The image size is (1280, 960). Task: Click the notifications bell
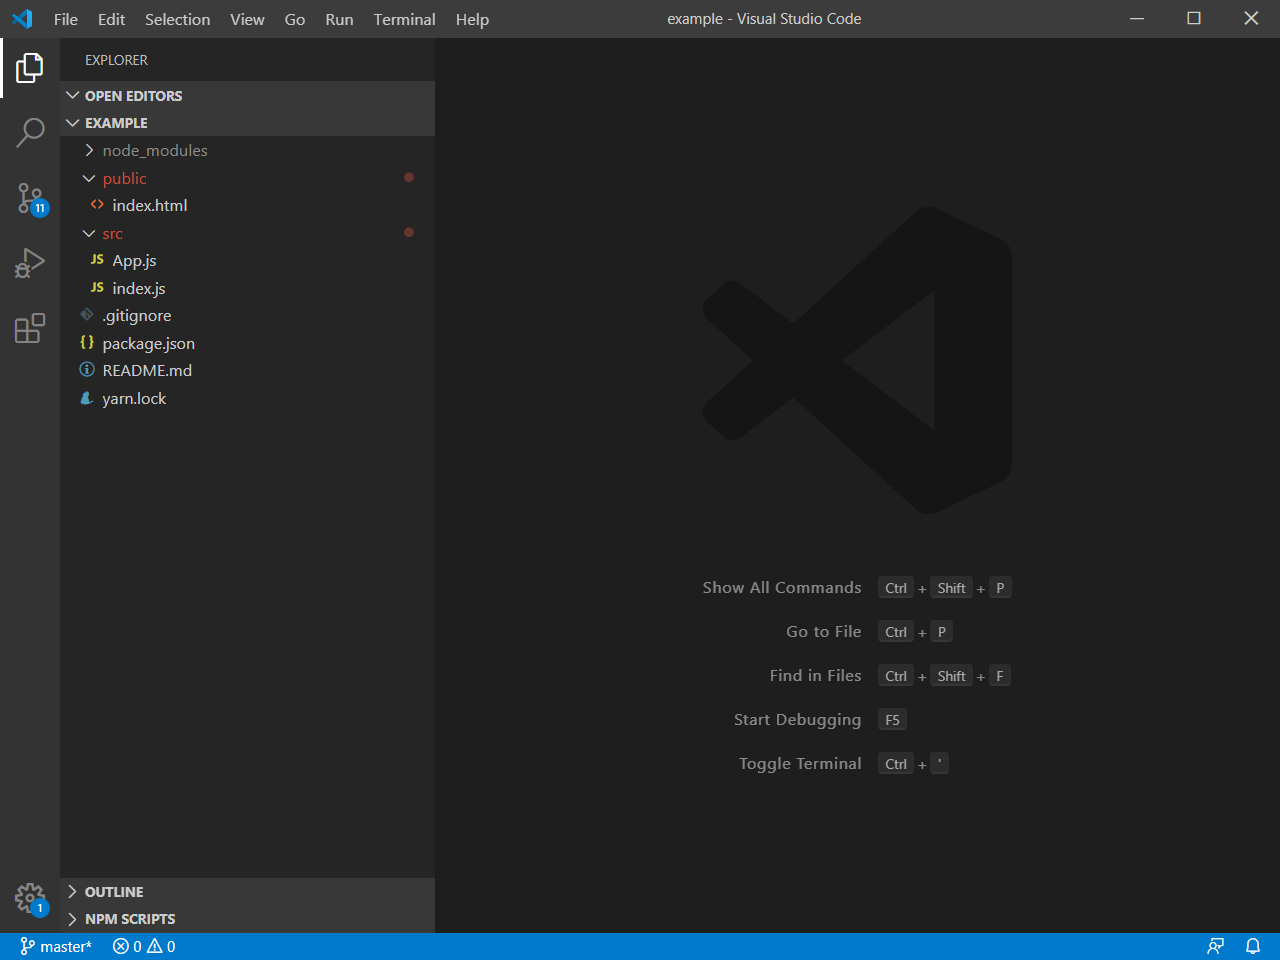click(1253, 946)
